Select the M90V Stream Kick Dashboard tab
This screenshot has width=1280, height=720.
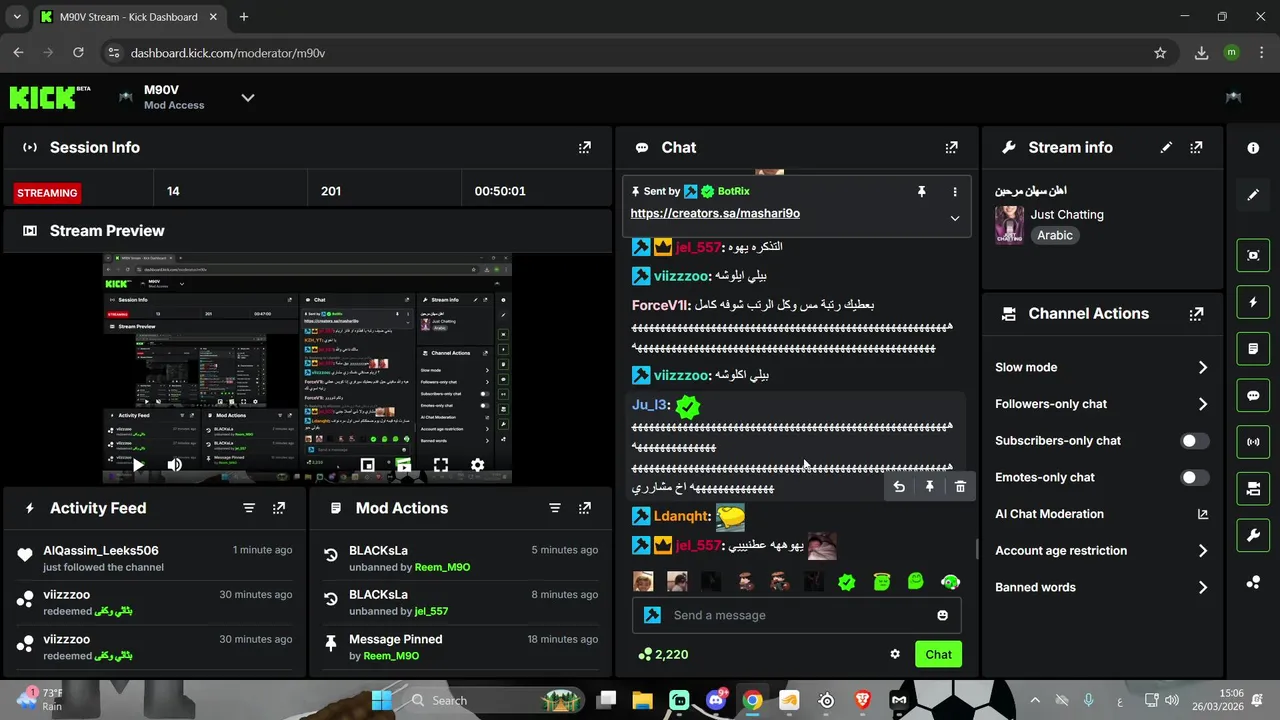129,17
